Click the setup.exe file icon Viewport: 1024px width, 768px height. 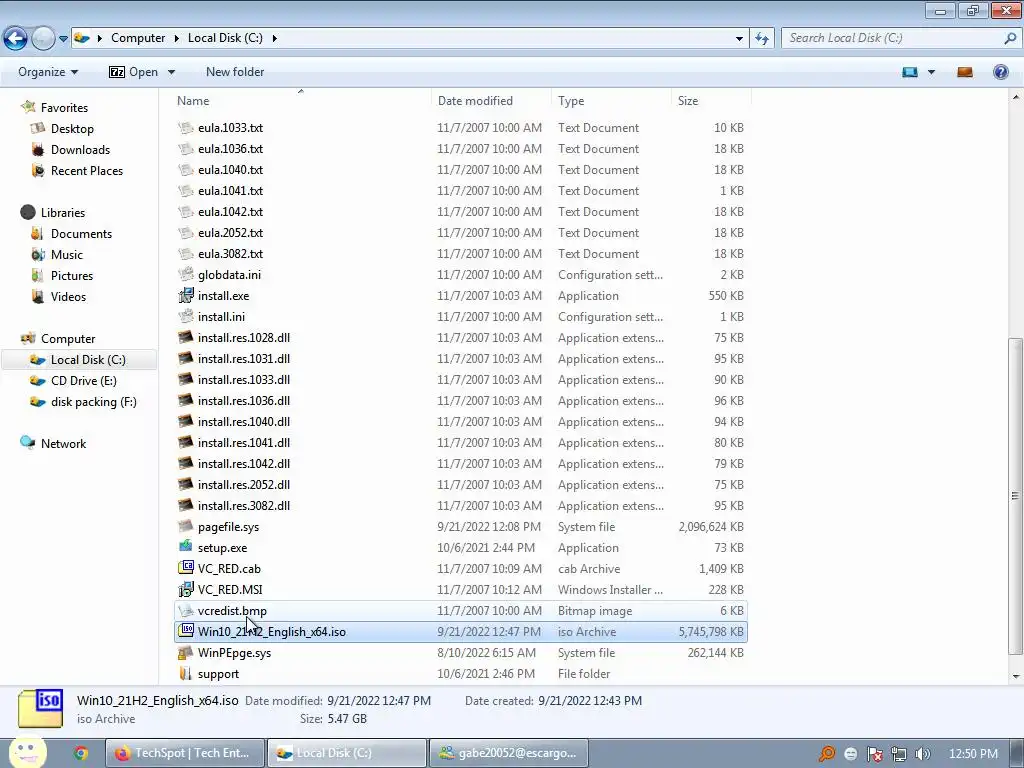[186, 547]
